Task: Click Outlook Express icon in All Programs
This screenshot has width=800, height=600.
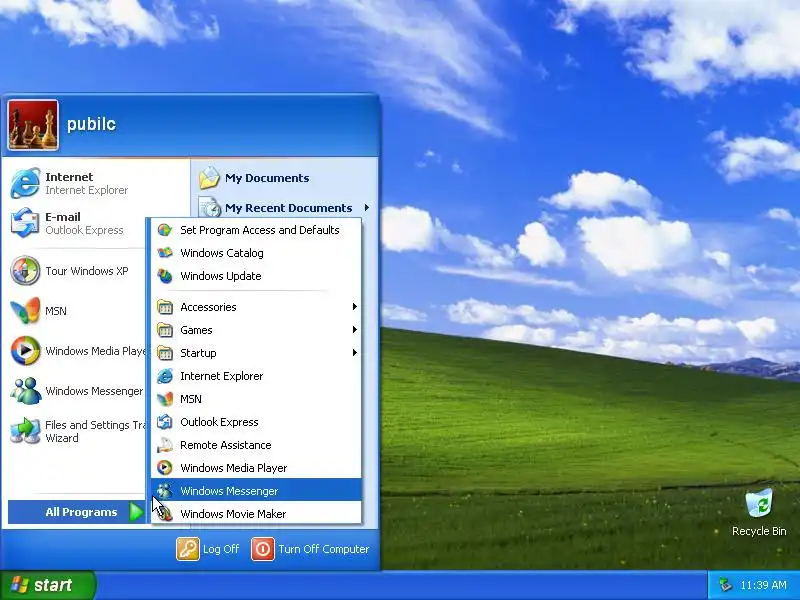Action: (x=165, y=422)
